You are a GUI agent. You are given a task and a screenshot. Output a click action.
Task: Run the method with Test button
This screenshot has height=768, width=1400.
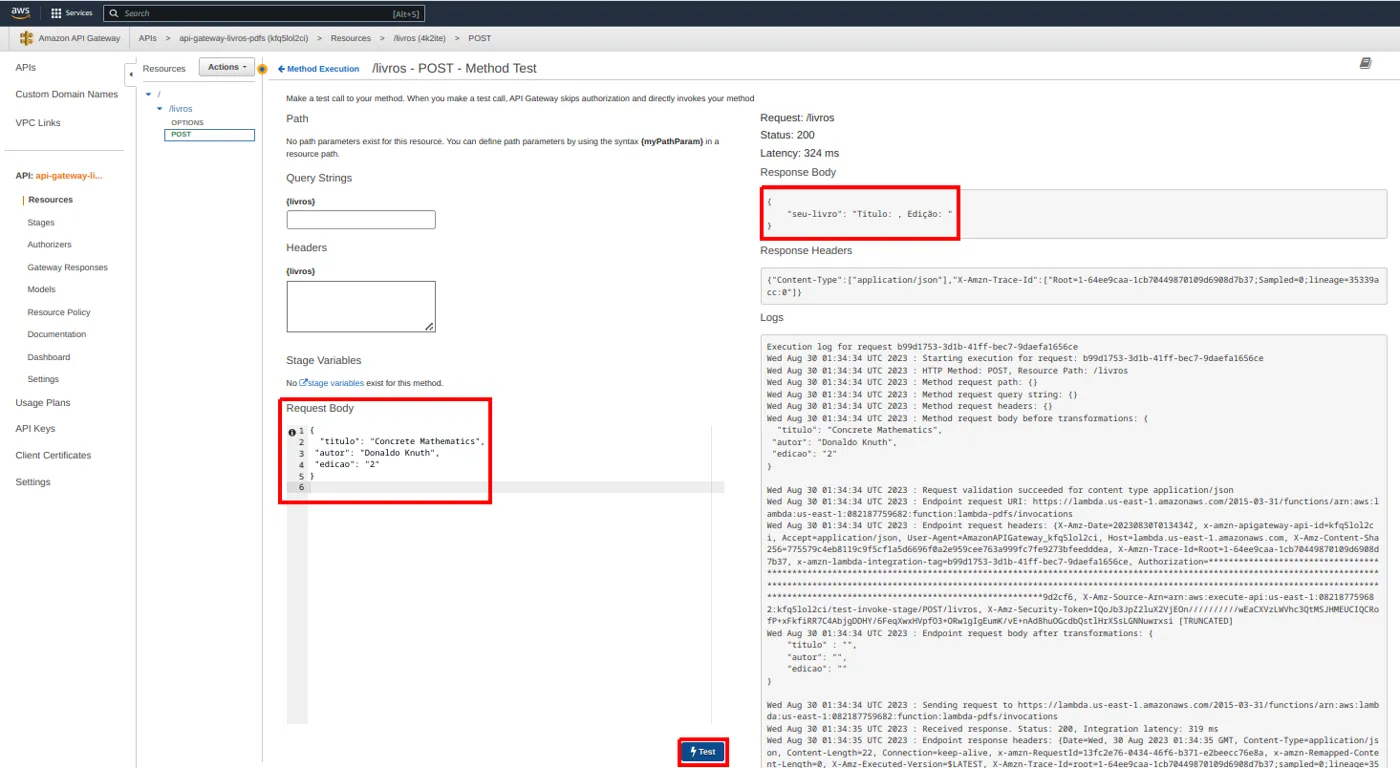pyautogui.click(x=703, y=752)
